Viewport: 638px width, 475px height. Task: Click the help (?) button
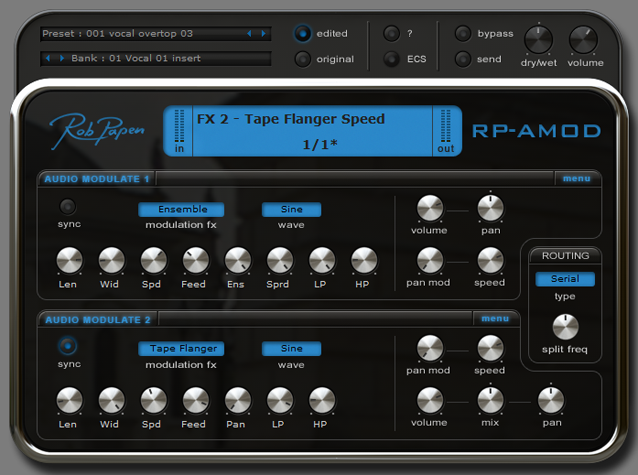[x=392, y=33]
